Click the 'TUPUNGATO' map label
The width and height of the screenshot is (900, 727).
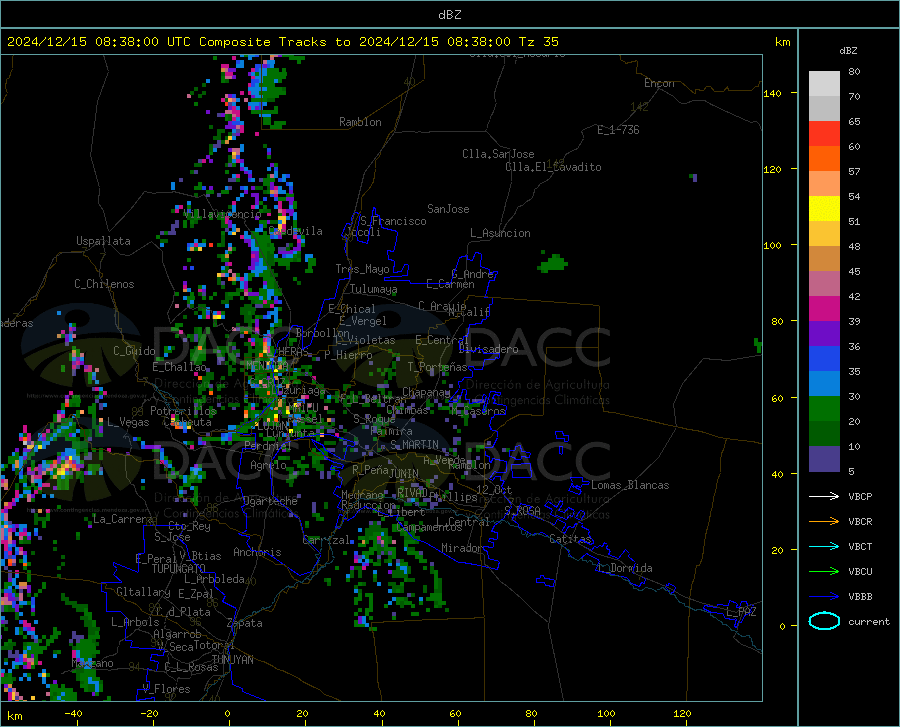[179, 569]
